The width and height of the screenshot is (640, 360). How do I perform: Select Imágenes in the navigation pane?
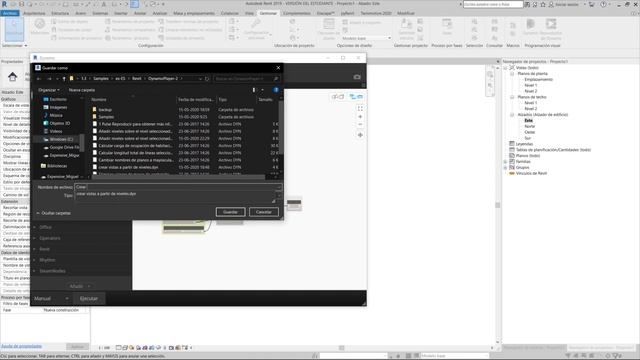pos(58,107)
